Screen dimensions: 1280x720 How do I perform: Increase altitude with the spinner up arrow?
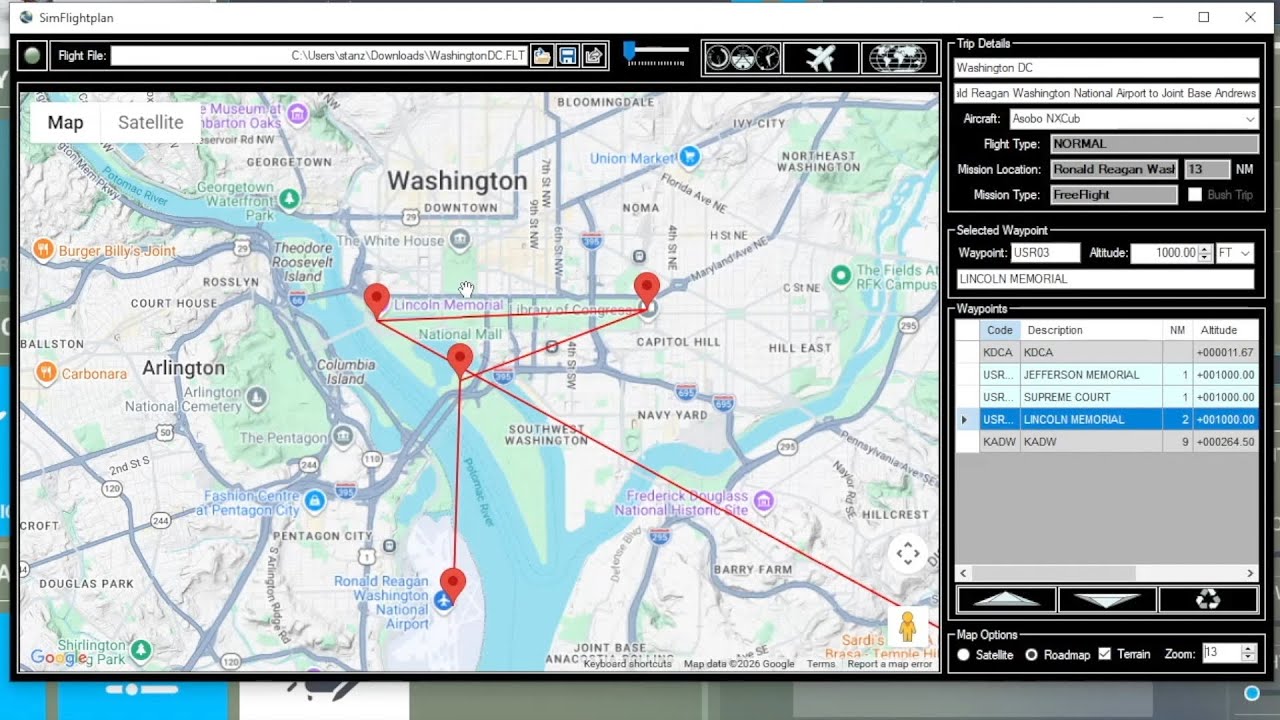coord(1206,249)
